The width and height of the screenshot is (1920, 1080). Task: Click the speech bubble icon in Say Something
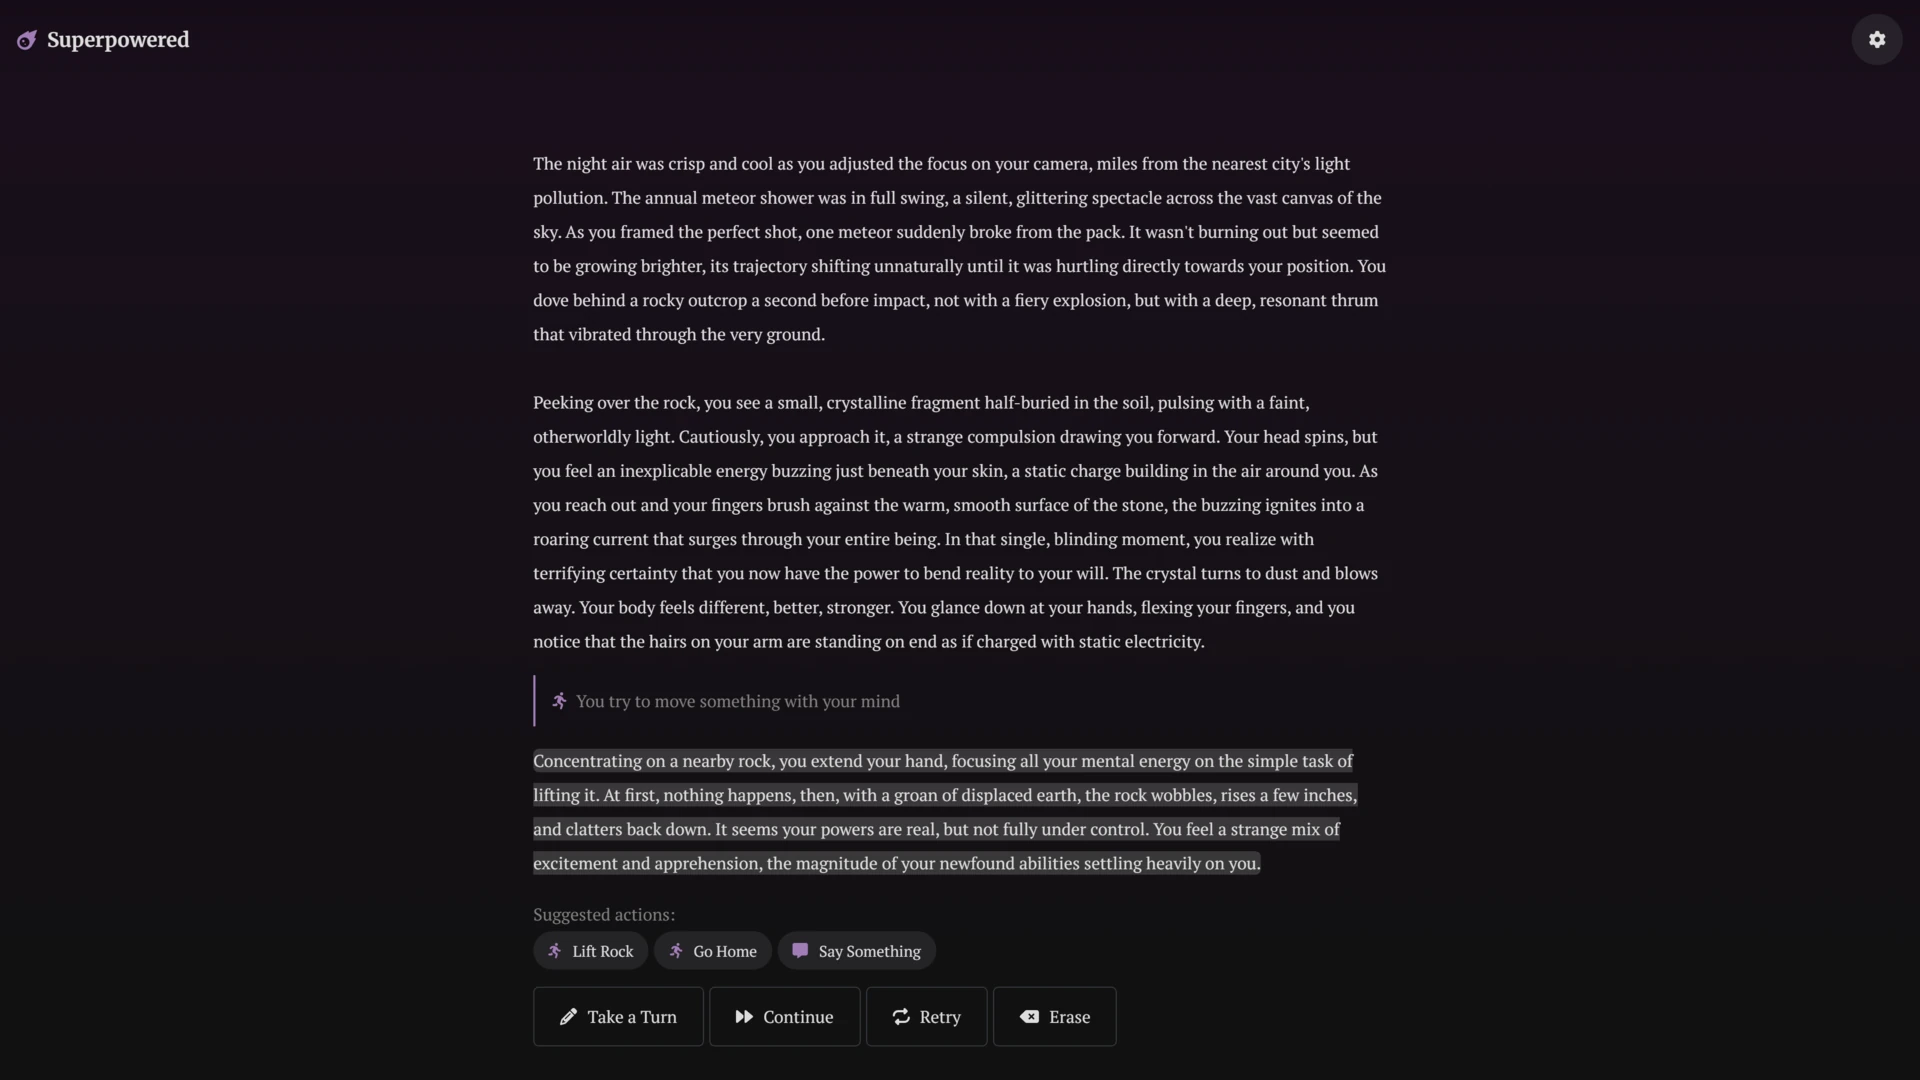tap(800, 950)
